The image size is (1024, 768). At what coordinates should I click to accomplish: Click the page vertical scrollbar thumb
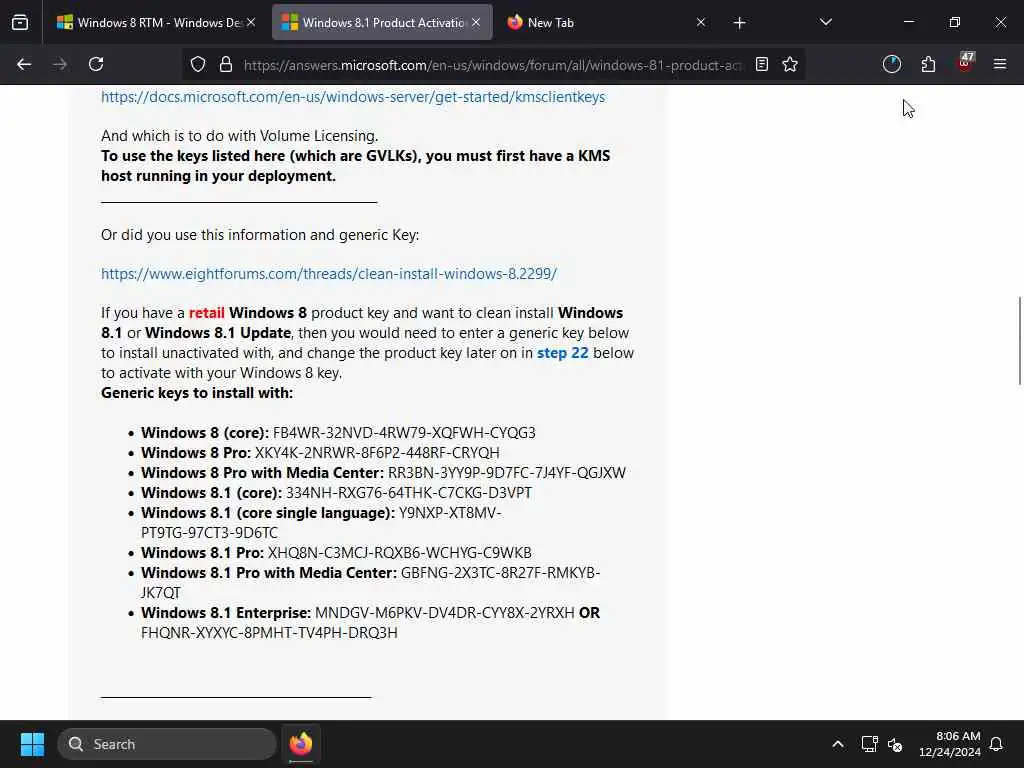pos(1019,341)
